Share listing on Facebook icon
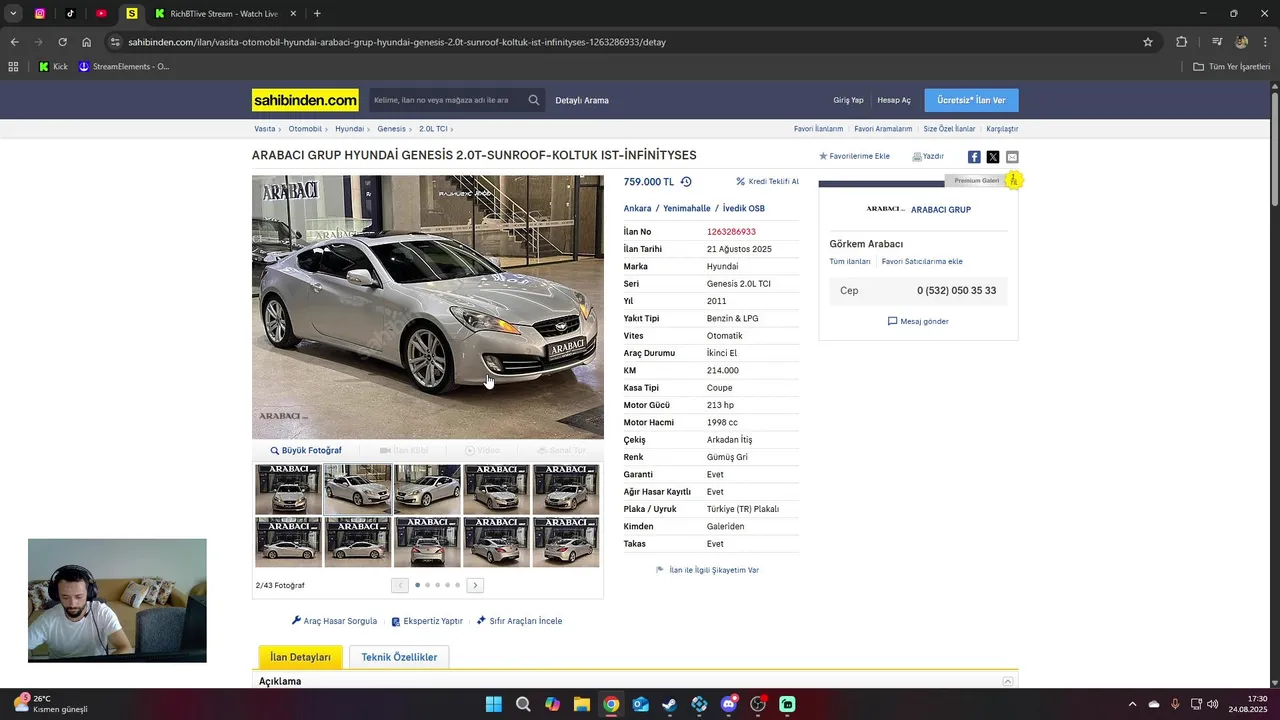Screen dimensions: 1280x720 point(974,157)
